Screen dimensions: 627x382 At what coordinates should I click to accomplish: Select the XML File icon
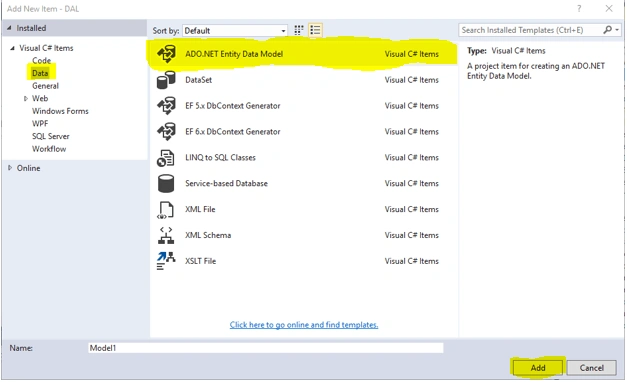[166, 210]
